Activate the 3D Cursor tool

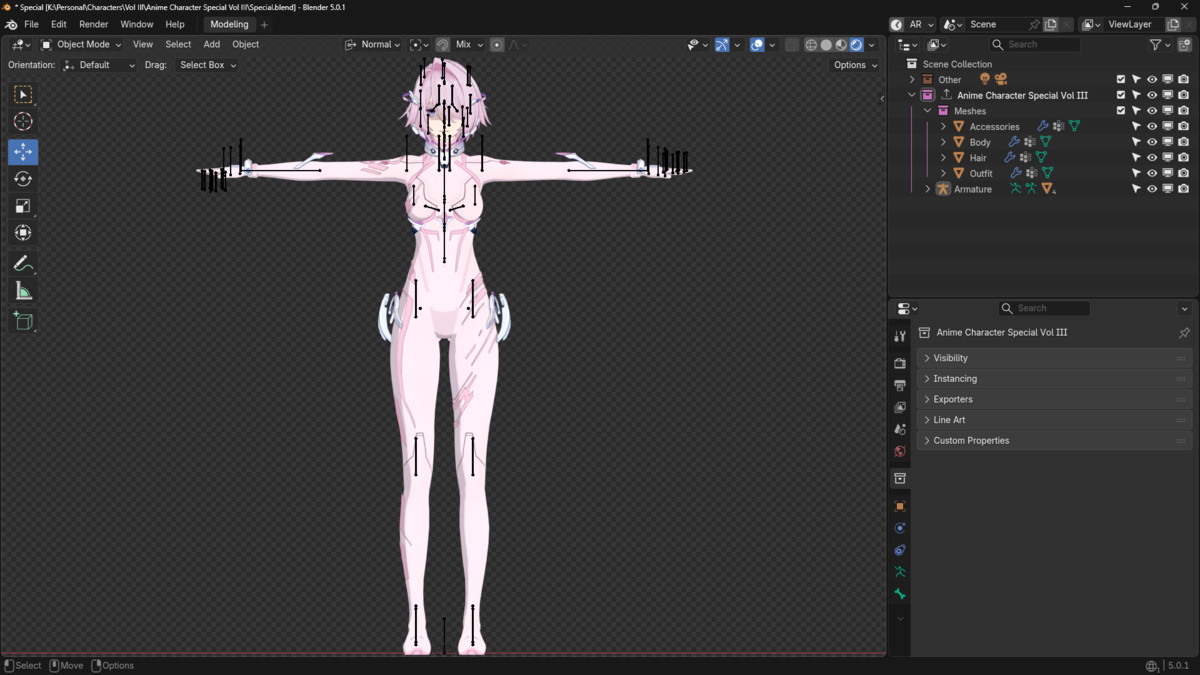[23, 122]
